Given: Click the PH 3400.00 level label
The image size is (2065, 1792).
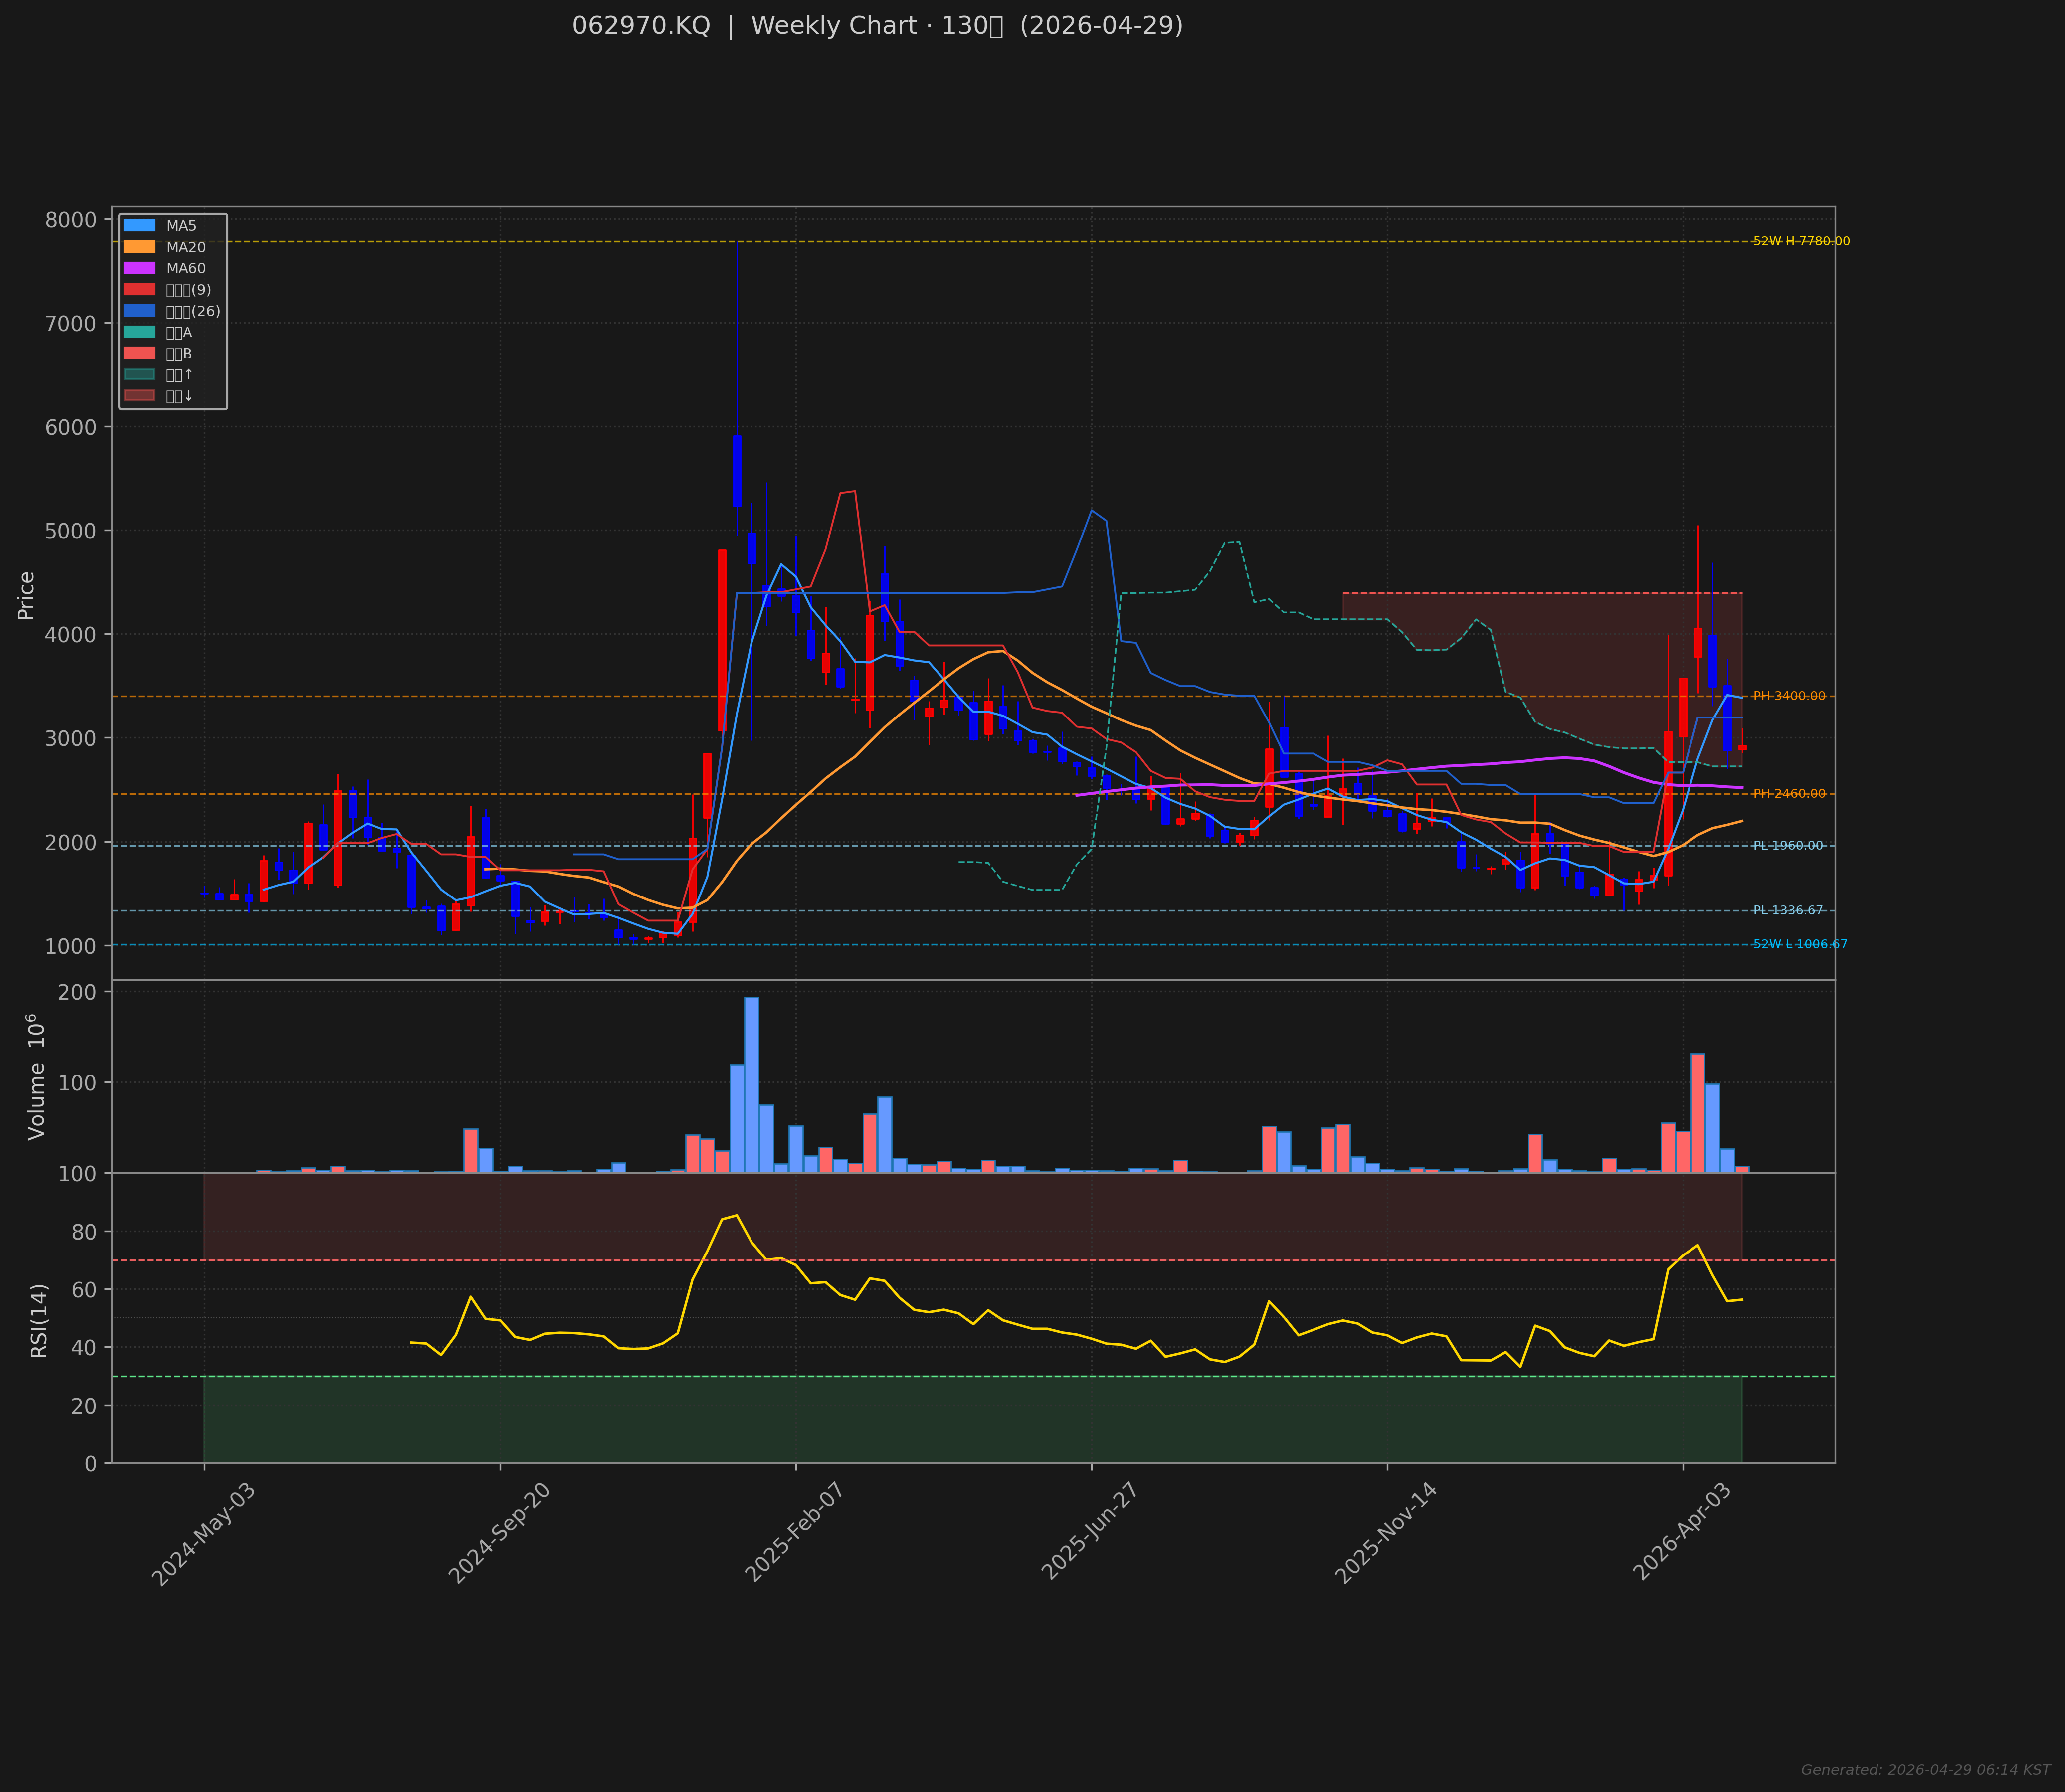Looking at the screenshot, I should 1788,696.
